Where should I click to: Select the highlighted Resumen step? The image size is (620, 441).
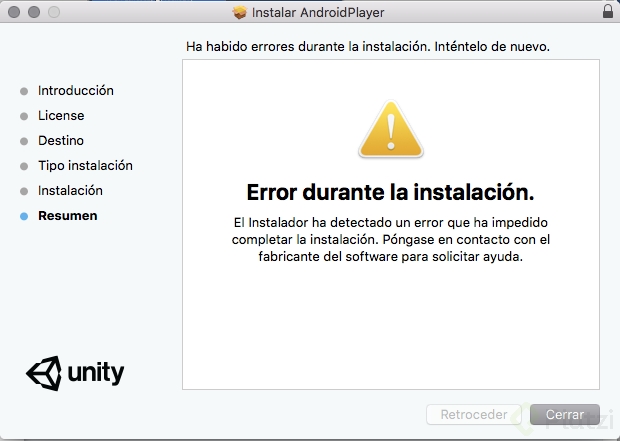click(68, 216)
